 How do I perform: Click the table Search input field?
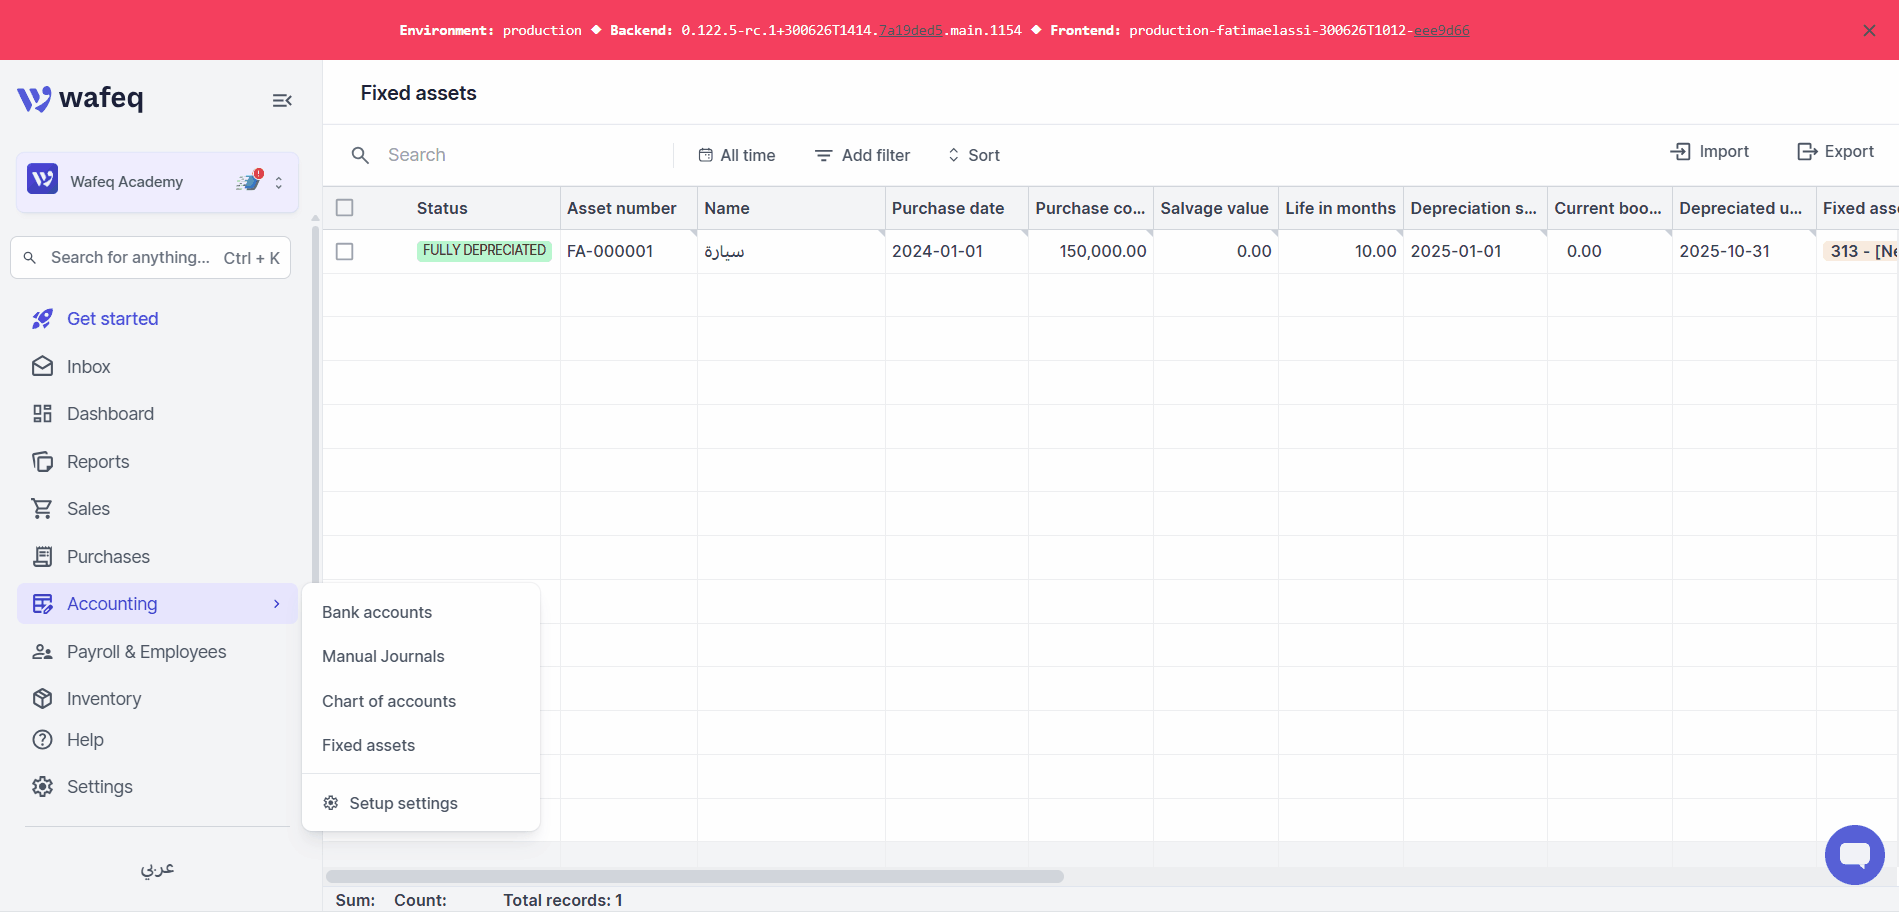tap(525, 155)
